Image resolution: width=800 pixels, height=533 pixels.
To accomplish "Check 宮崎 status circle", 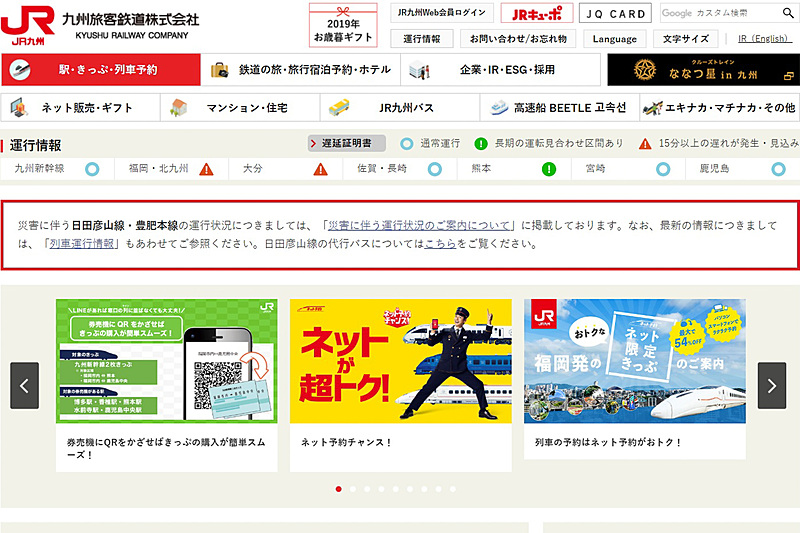I will pos(663,169).
